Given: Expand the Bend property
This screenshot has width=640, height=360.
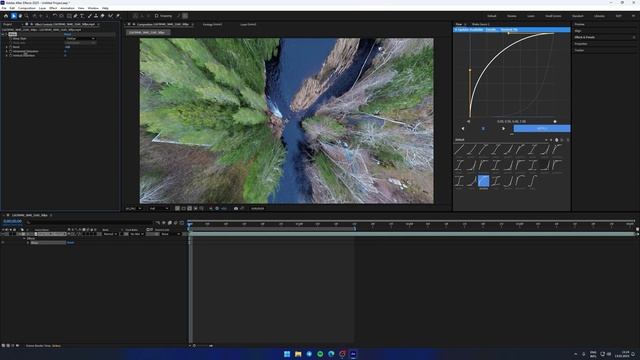Looking at the screenshot, I should (7, 47).
